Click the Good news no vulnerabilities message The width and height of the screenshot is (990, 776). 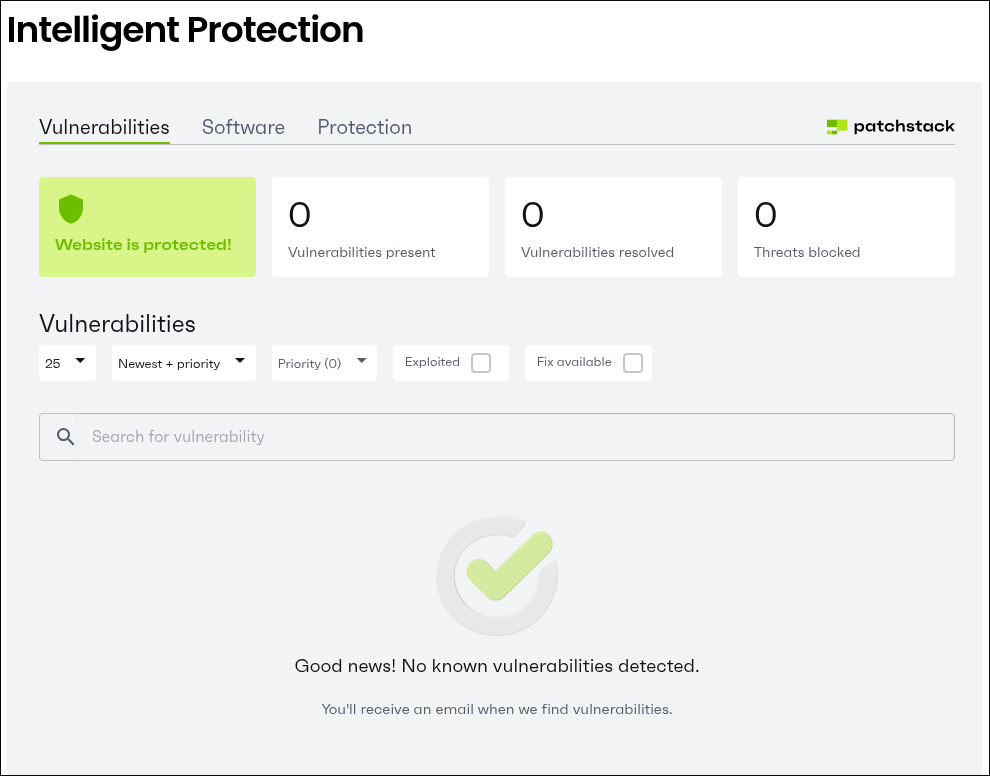(497, 666)
